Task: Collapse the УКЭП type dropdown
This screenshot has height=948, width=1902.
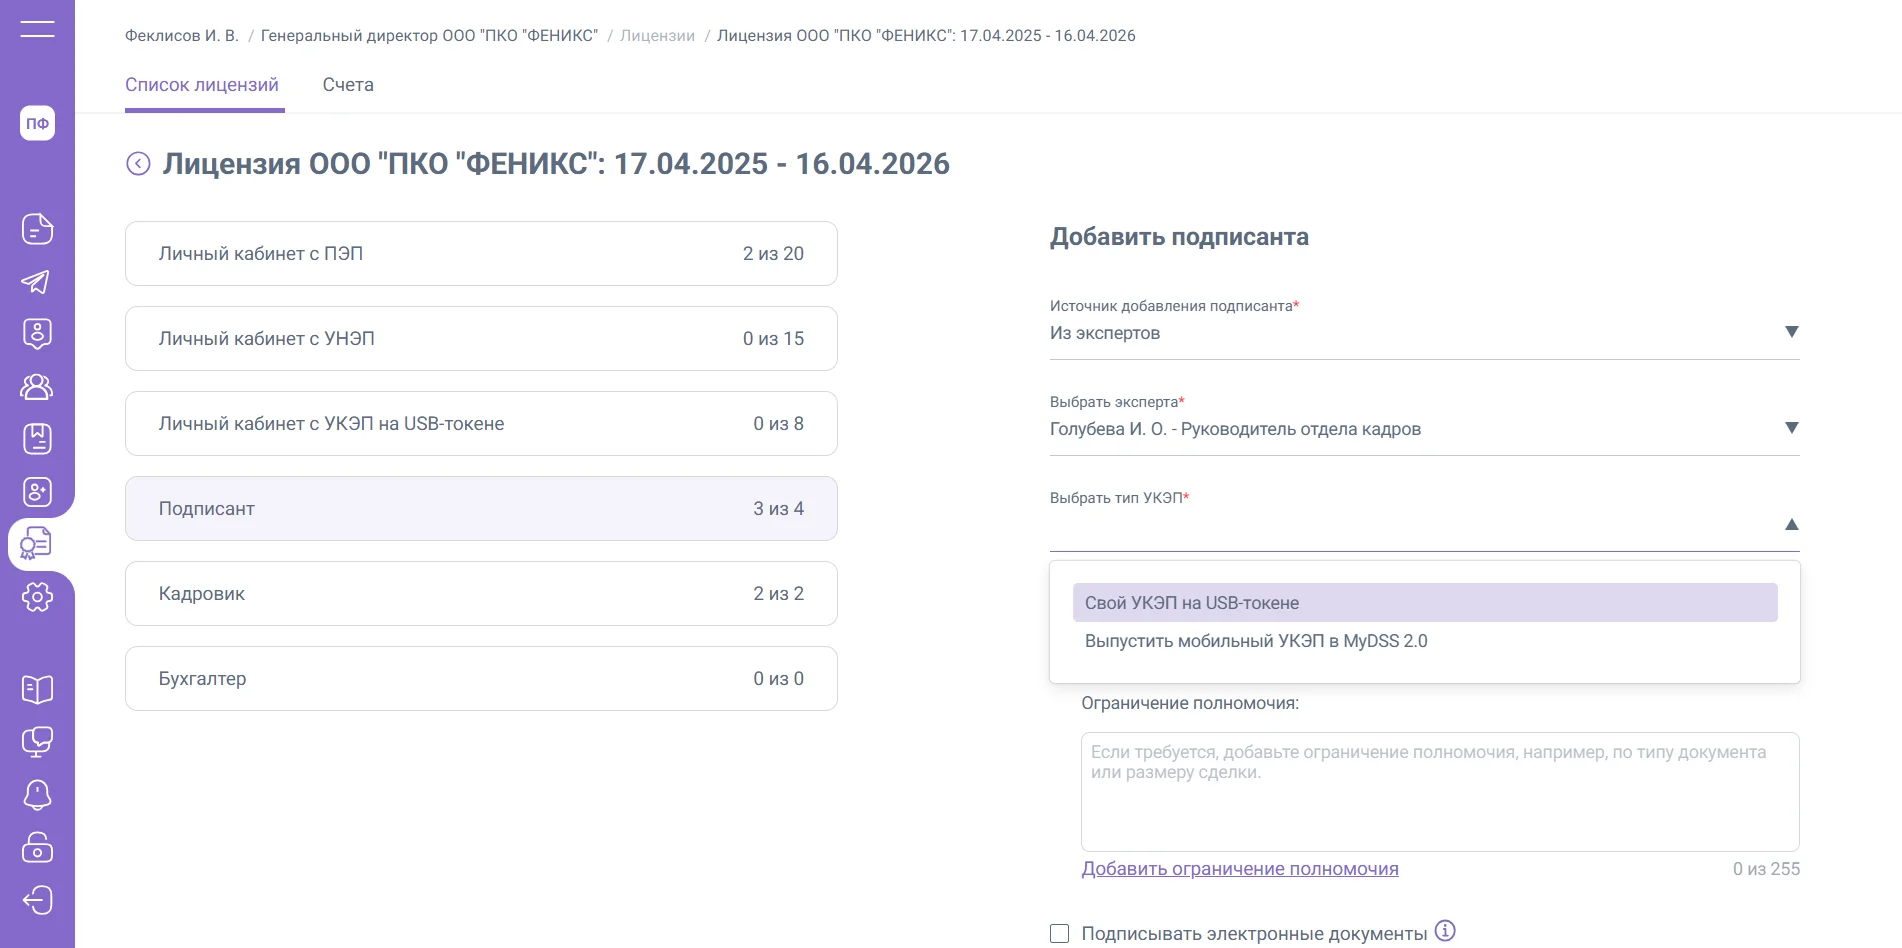Action: 1791,525
